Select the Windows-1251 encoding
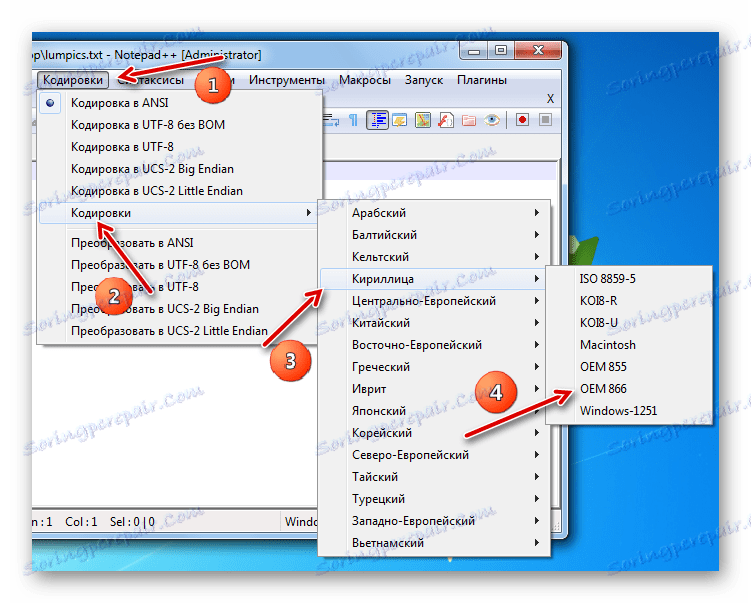This screenshot has height=603, width=751. (x=629, y=411)
